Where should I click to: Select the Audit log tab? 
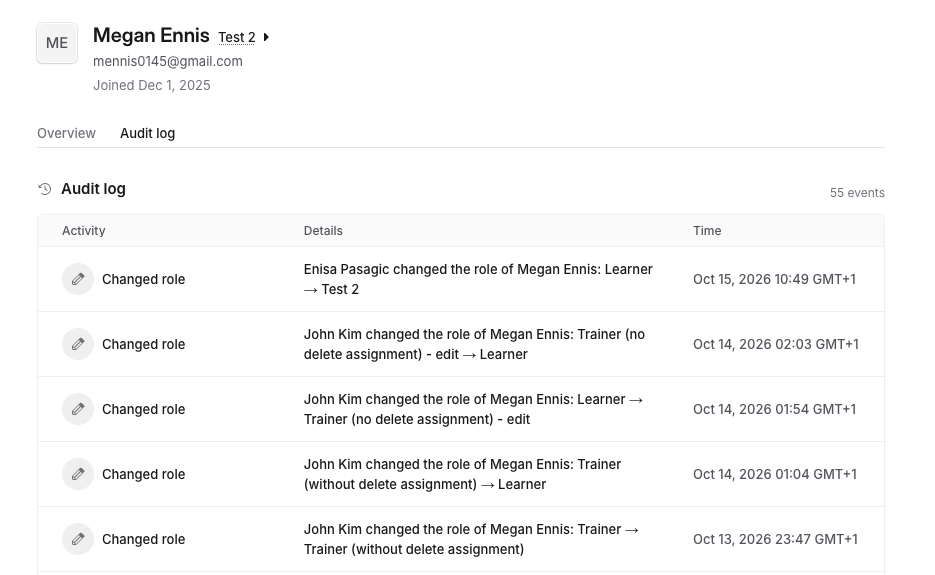147,133
